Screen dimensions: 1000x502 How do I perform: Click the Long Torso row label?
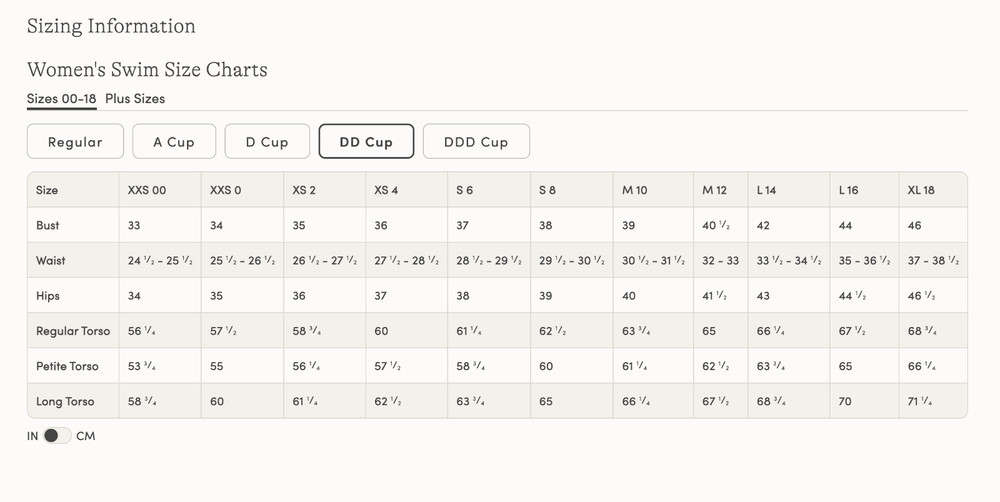(x=65, y=402)
